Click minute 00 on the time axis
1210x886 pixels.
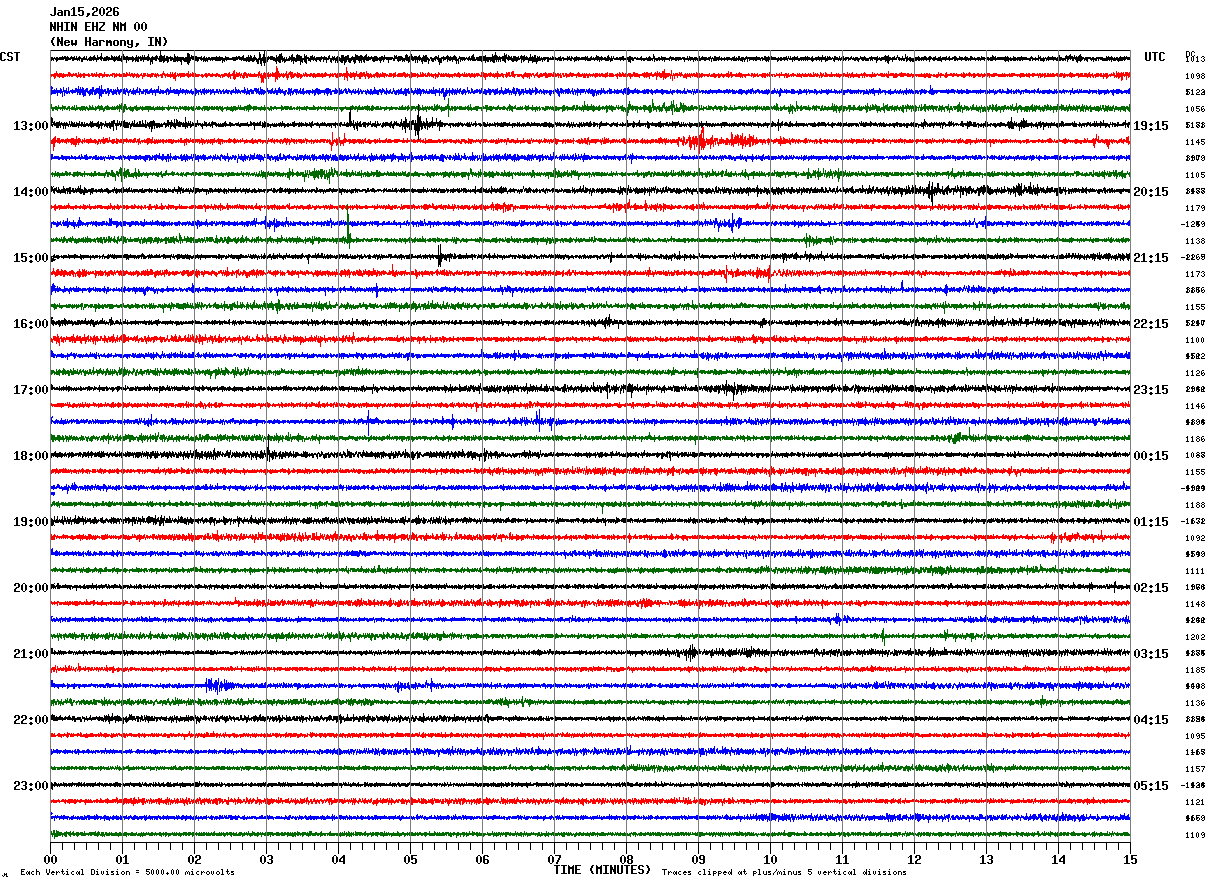[50, 859]
